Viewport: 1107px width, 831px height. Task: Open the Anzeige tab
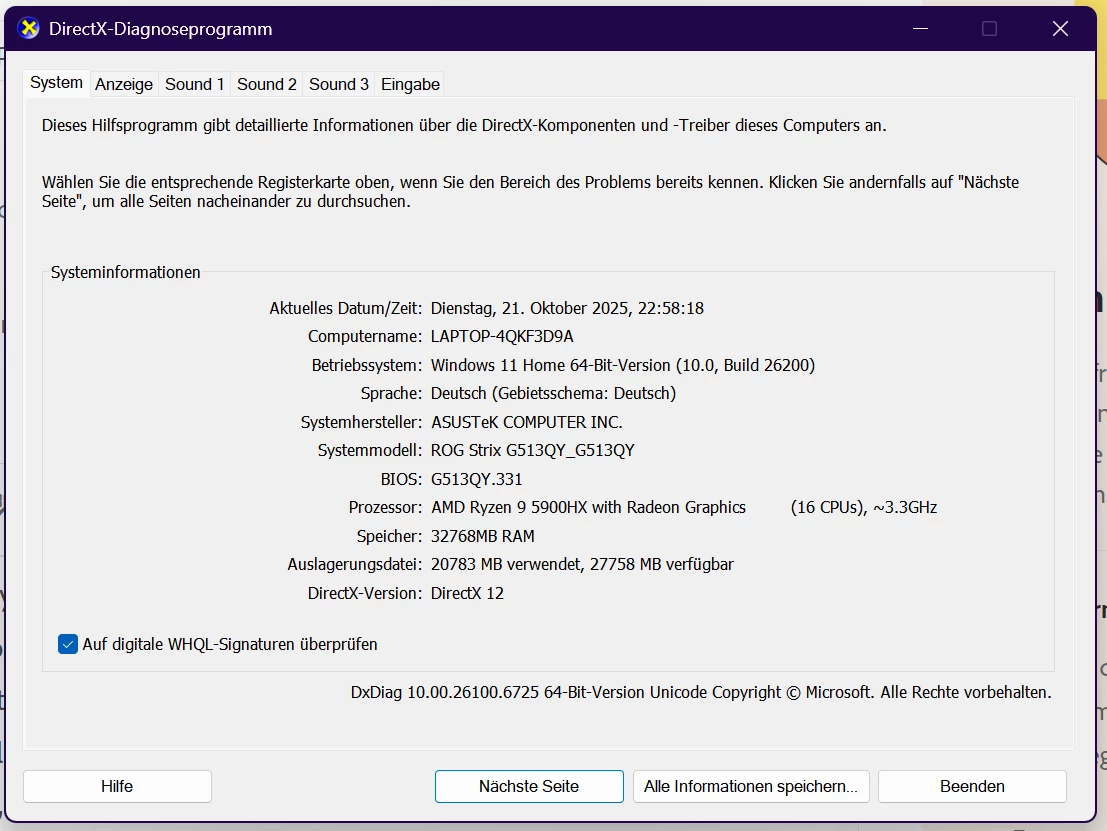pyautogui.click(x=124, y=84)
